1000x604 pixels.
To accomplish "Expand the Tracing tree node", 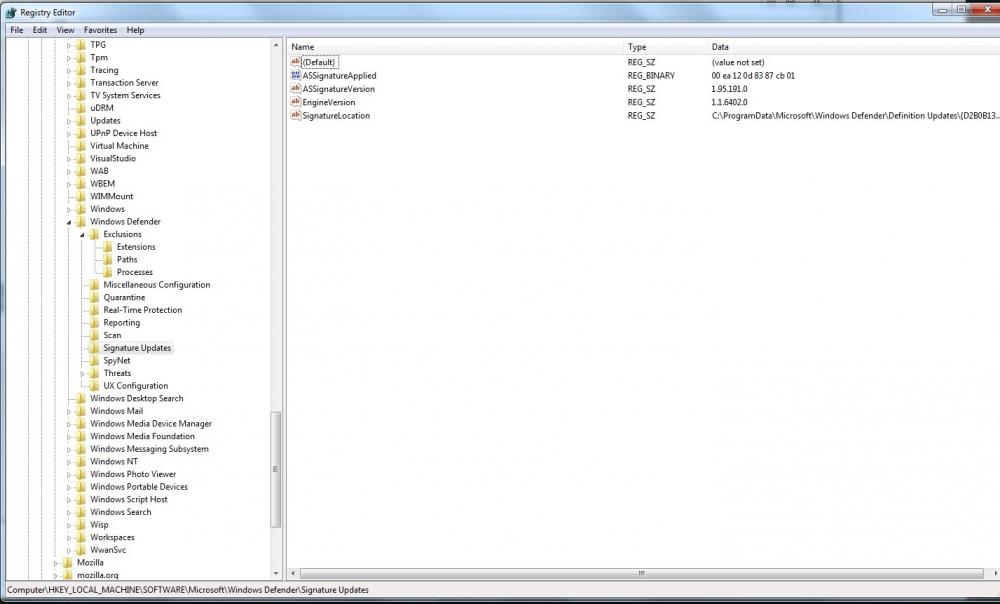I will point(69,70).
